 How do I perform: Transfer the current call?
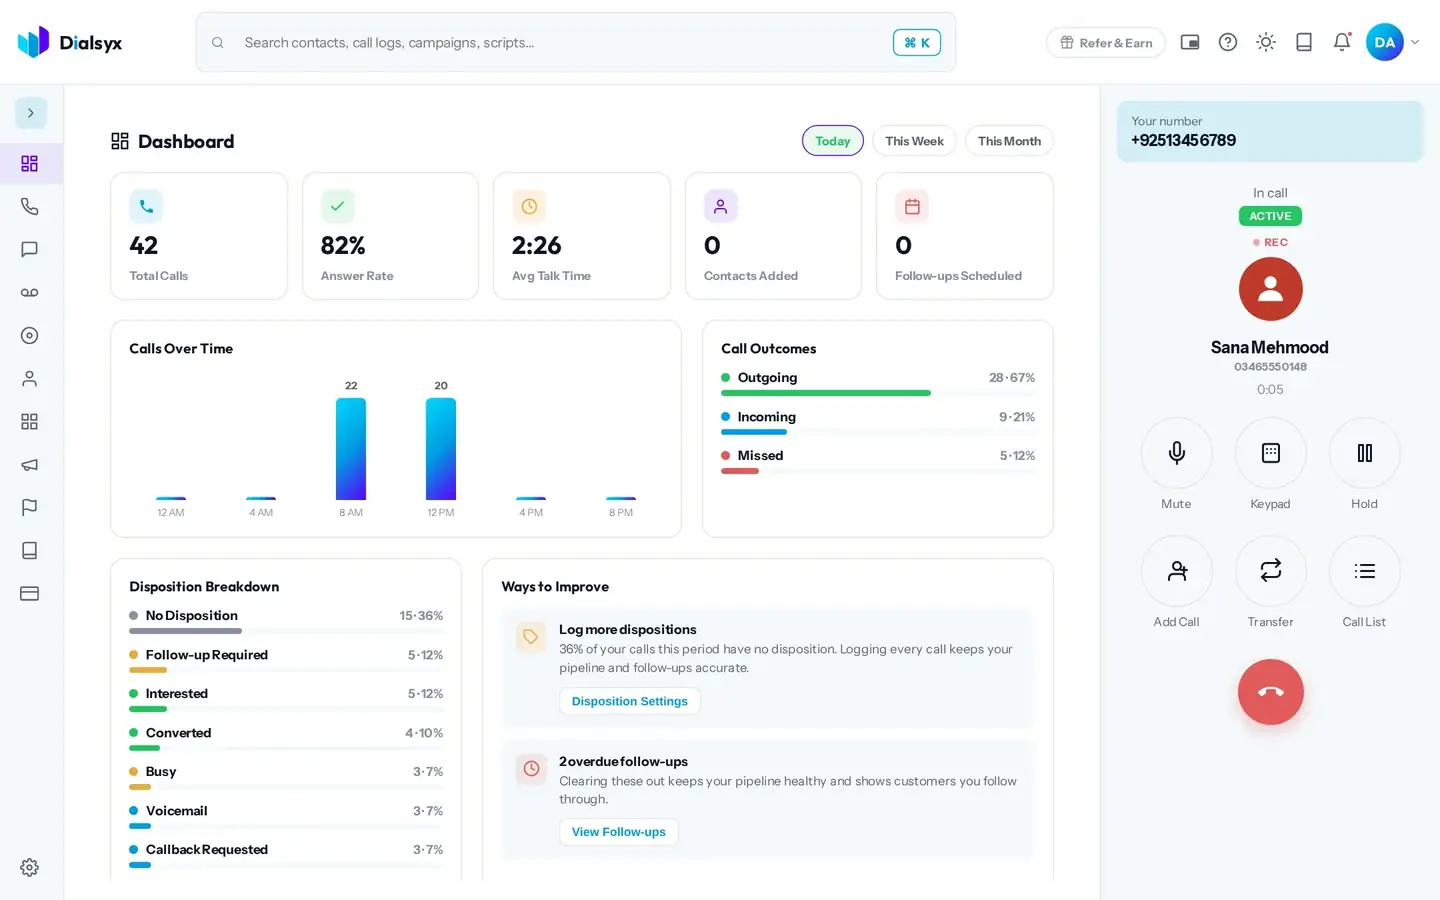click(1270, 571)
